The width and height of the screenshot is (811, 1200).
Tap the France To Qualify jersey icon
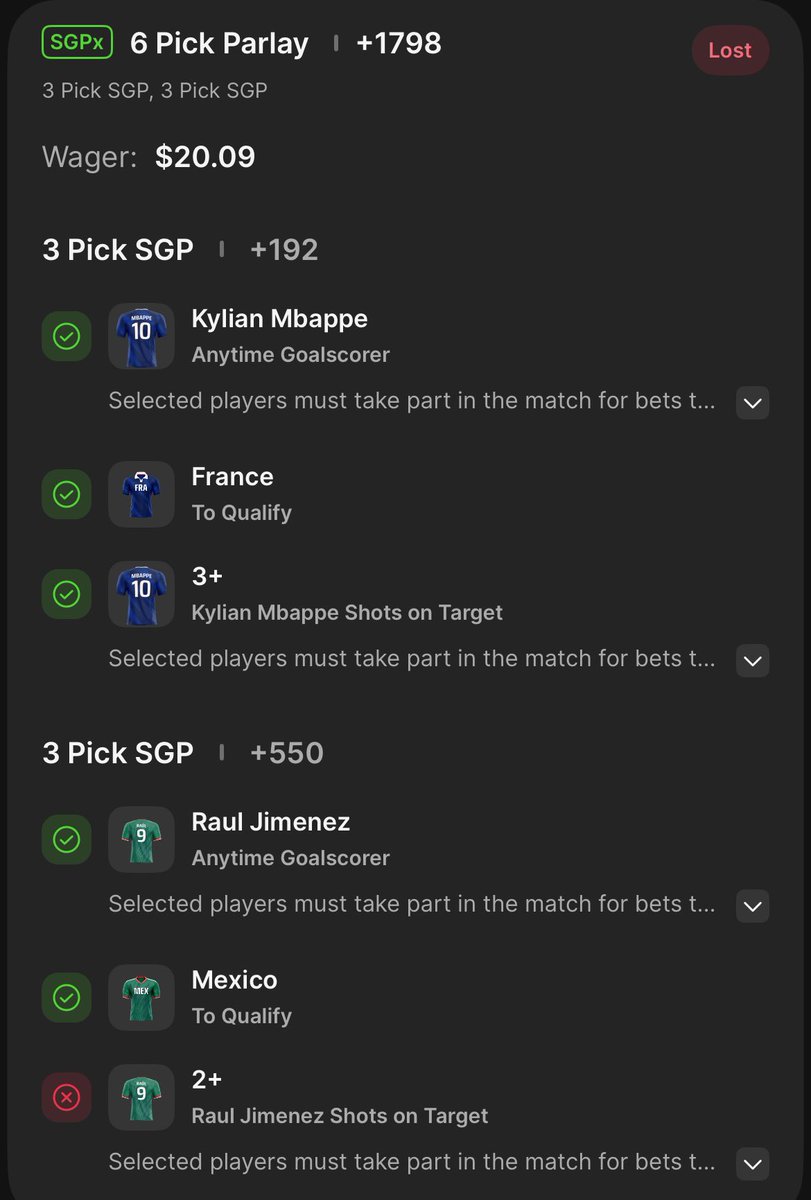pos(141,494)
